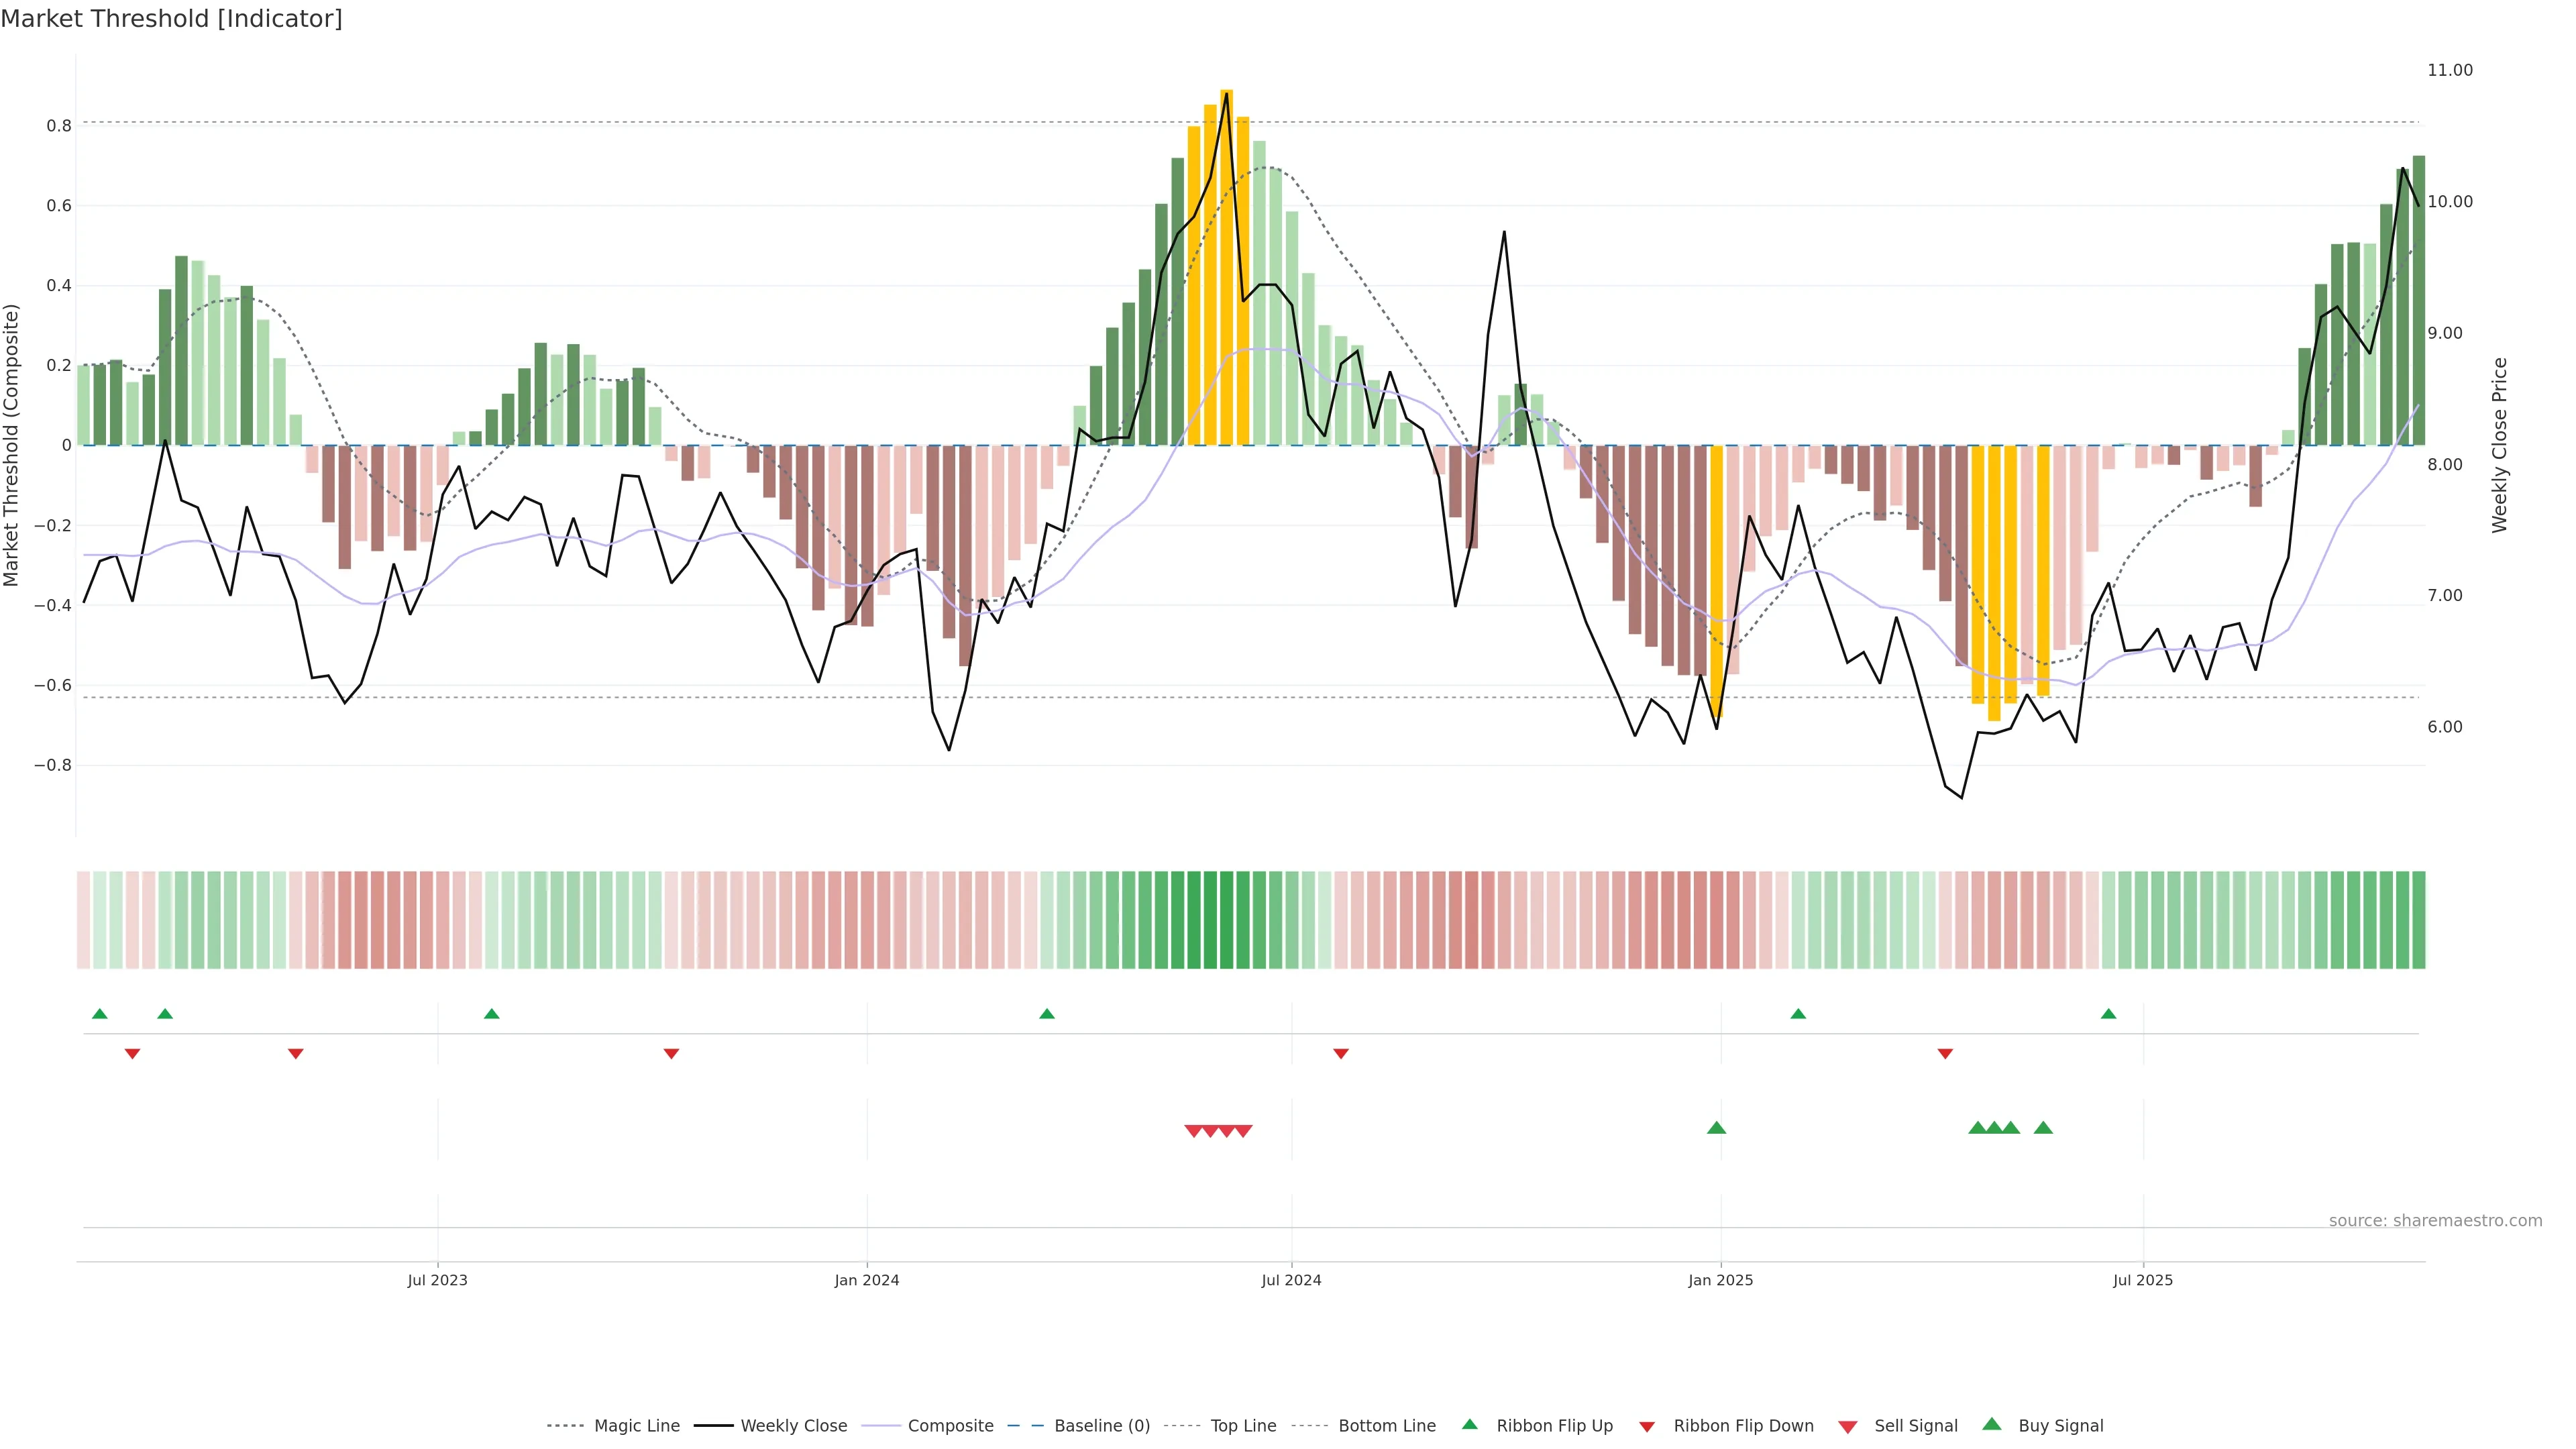
Task: Click the Sell Signal legend triangle icon
Action: pyautogui.click(x=1847, y=1427)
